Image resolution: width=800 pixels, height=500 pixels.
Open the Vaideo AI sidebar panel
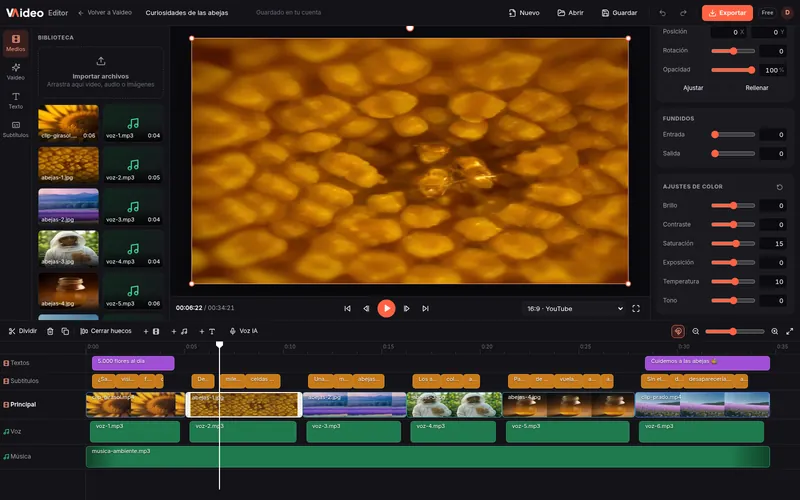pos(15,72)
